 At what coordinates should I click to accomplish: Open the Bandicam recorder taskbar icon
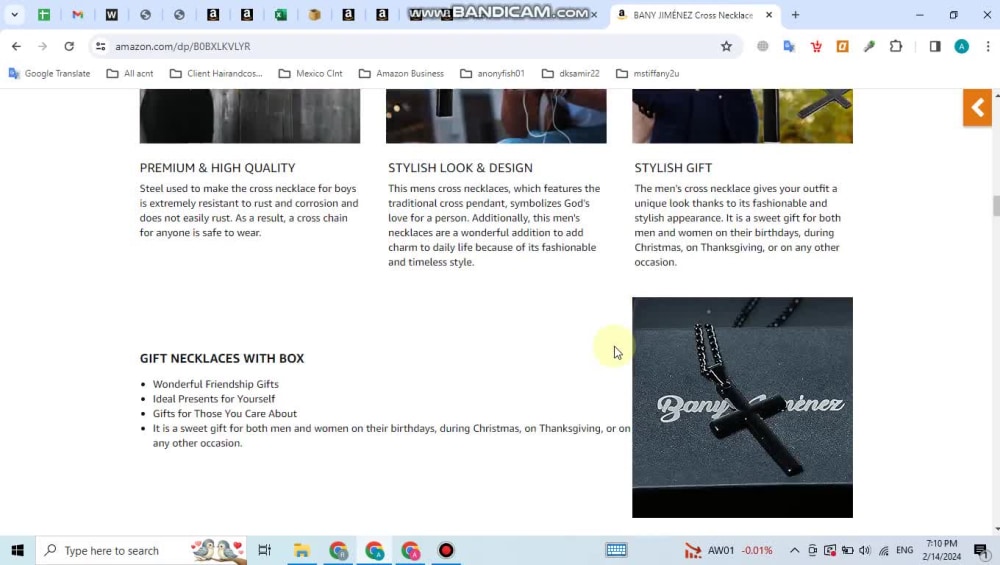(446, 550)
